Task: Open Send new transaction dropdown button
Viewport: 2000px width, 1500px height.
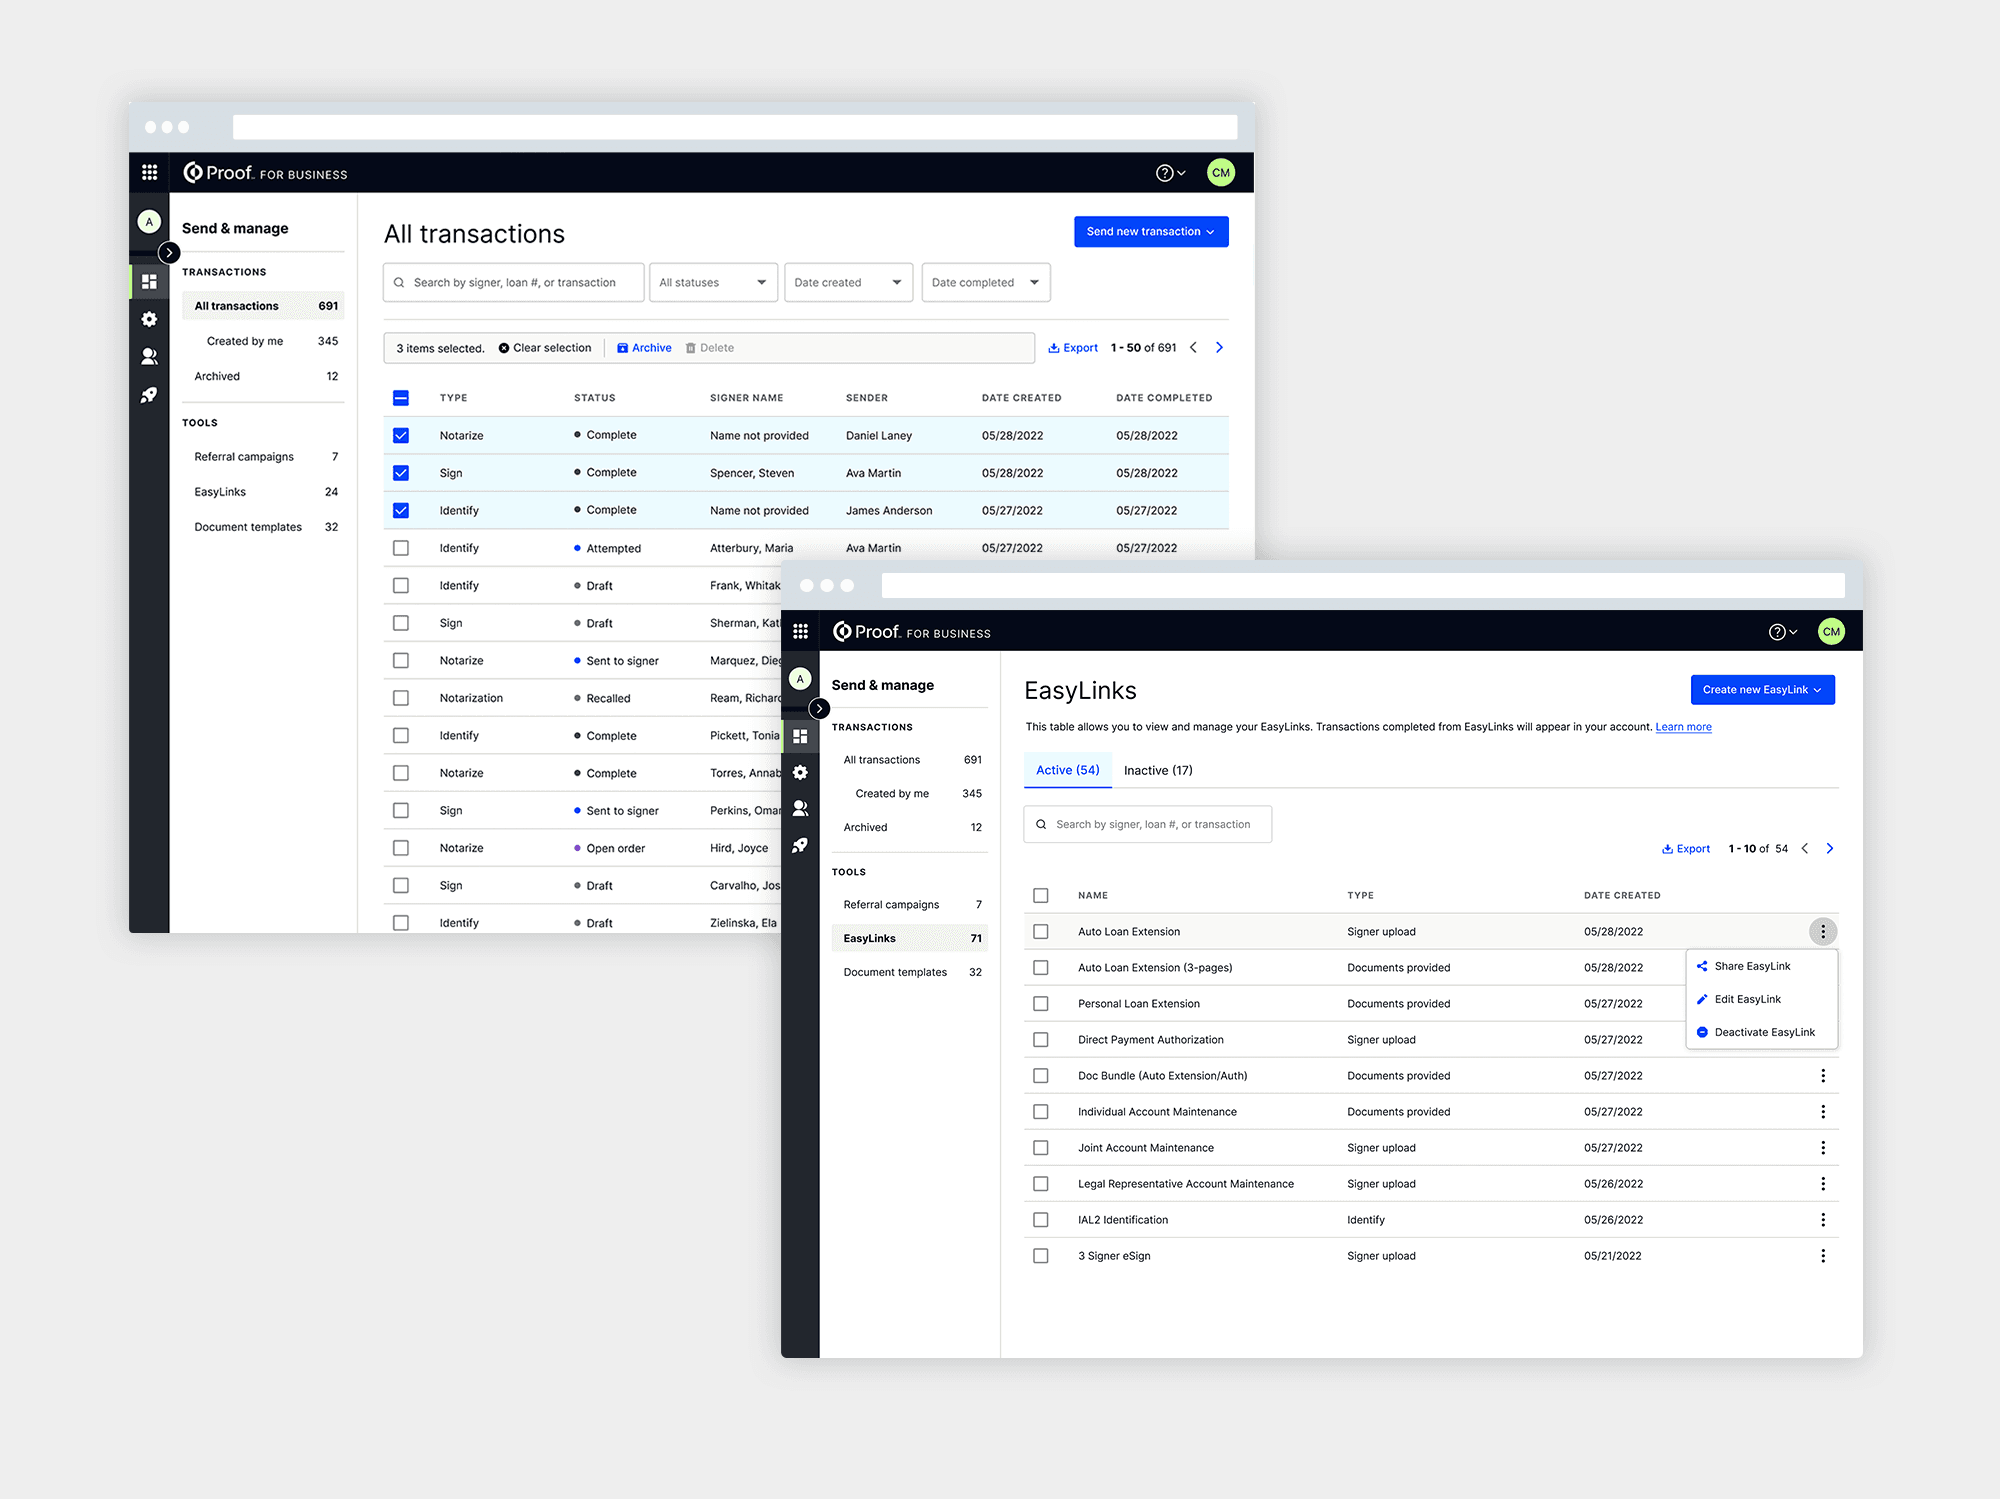Action: 1151,232
